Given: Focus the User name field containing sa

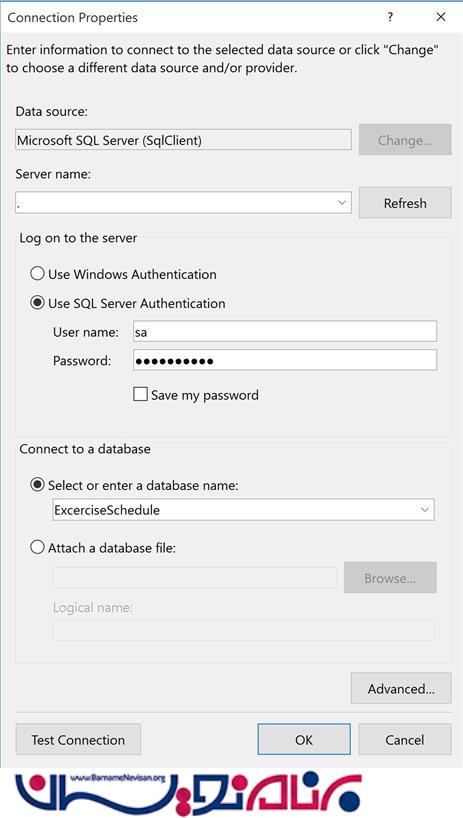Looking at the screenshot, I should pos(285,332).
